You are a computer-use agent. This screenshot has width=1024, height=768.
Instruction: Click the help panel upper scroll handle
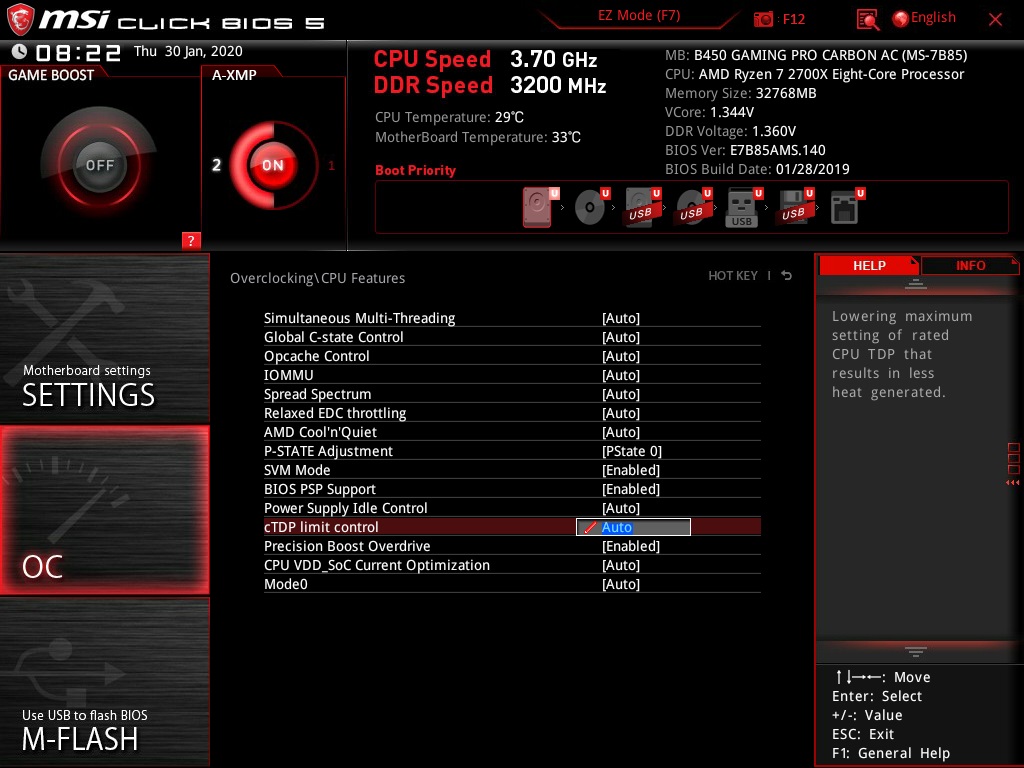tap(916, 283)
